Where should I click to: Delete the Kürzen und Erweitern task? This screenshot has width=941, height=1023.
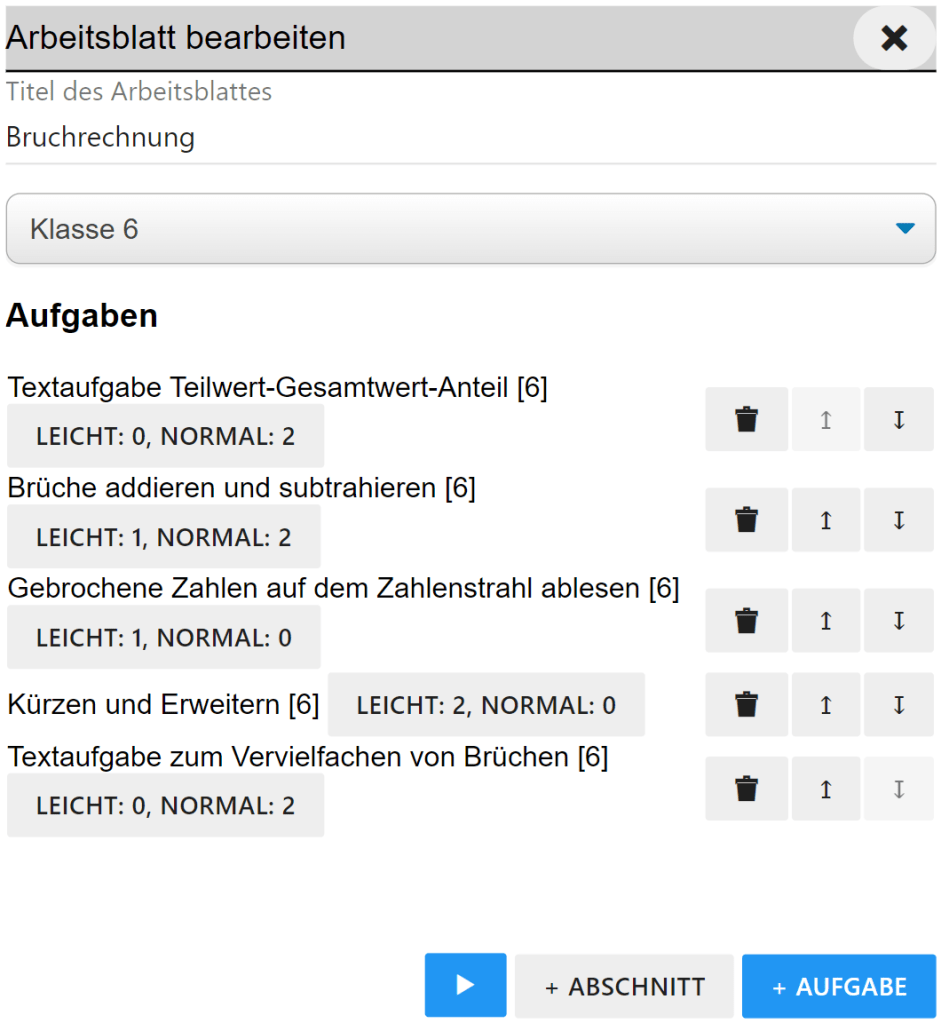746,705
